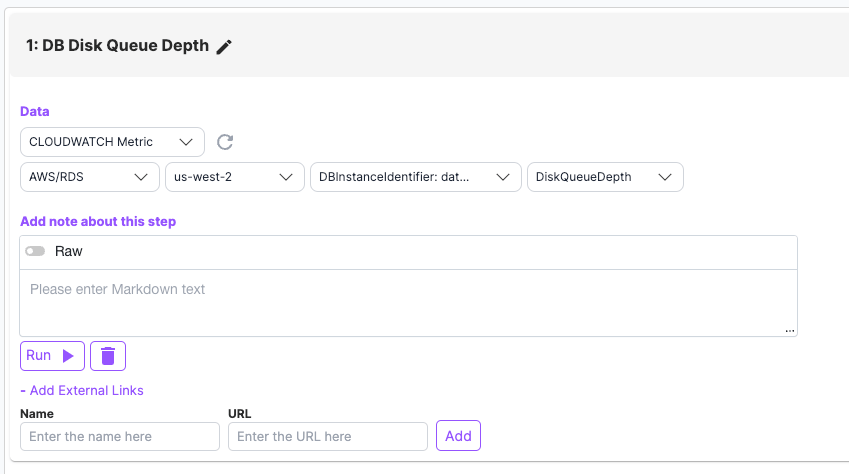Open the AWS/RDS namespace dropdown
Viewport: 849px width, 474px height.
90,177
